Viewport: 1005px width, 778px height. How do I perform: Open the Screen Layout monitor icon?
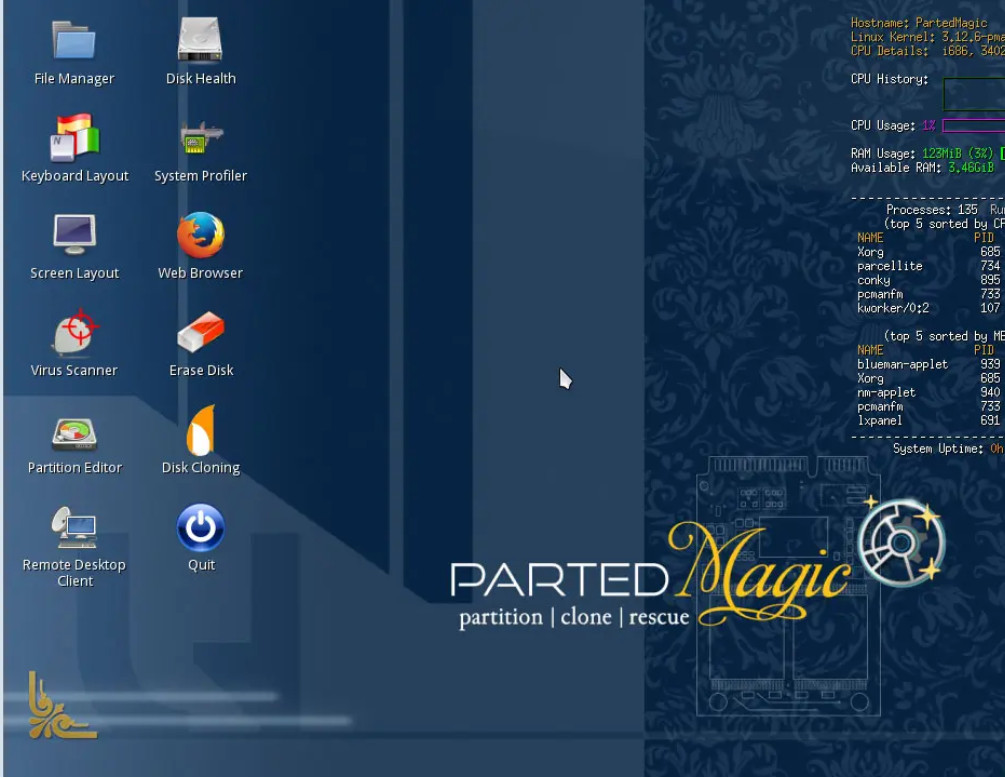pyautogui.click(x=74, y=234)
